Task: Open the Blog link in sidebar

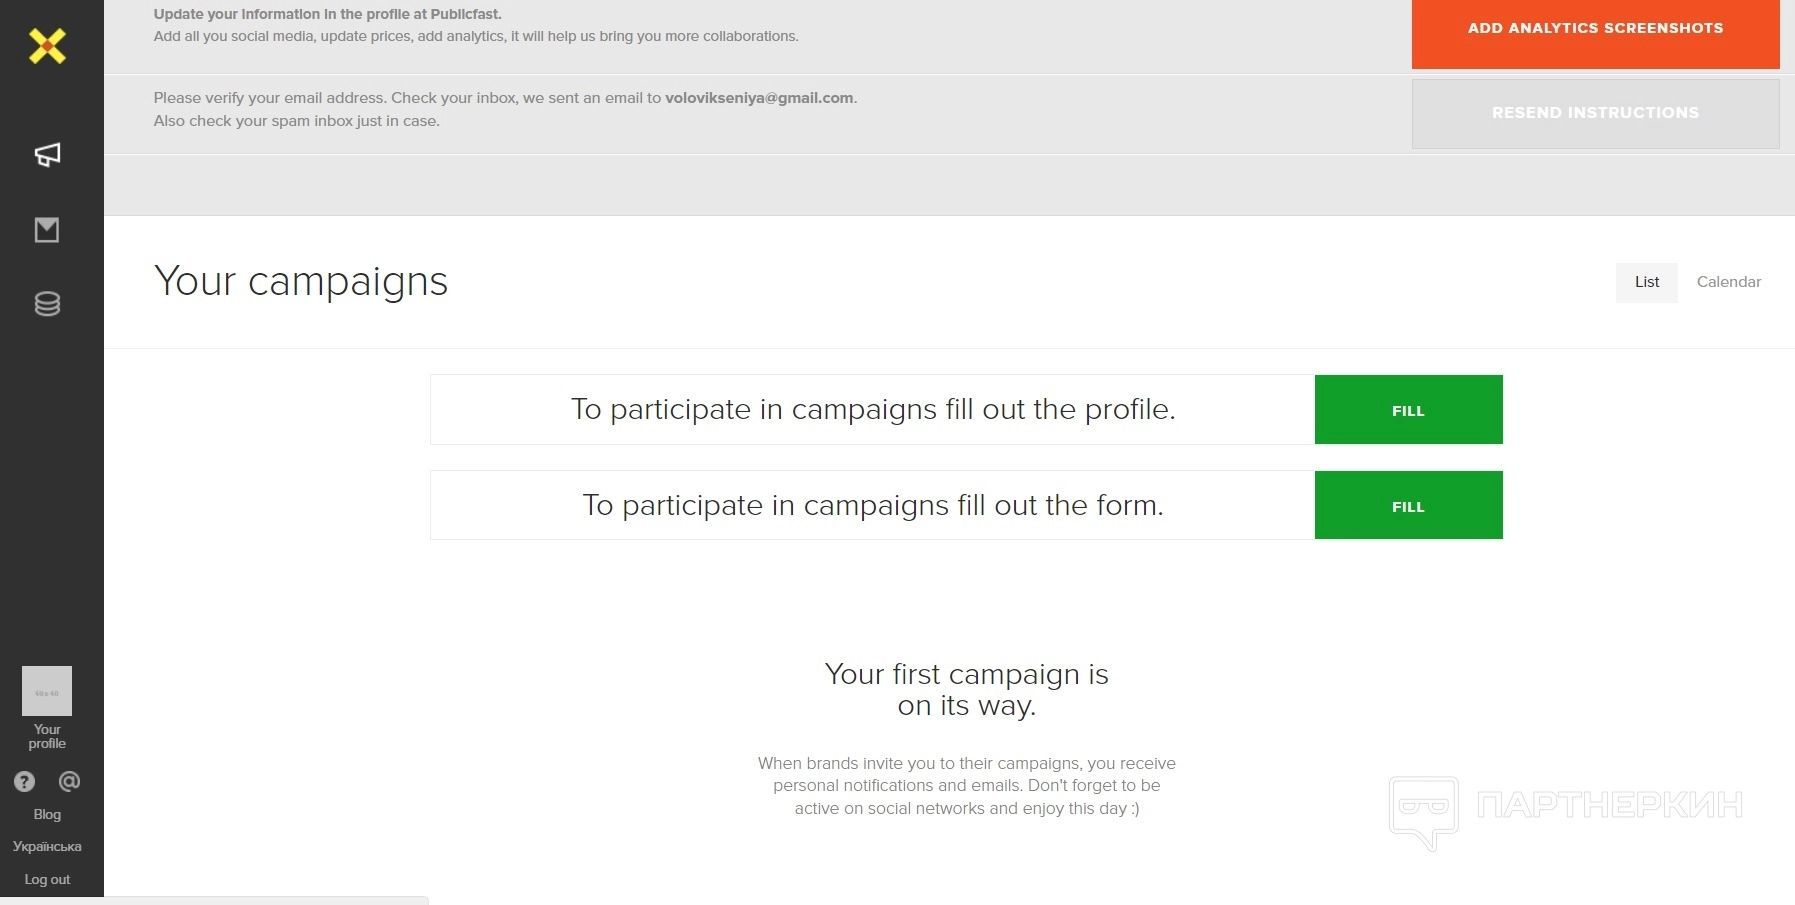Action: click(47, 815)
